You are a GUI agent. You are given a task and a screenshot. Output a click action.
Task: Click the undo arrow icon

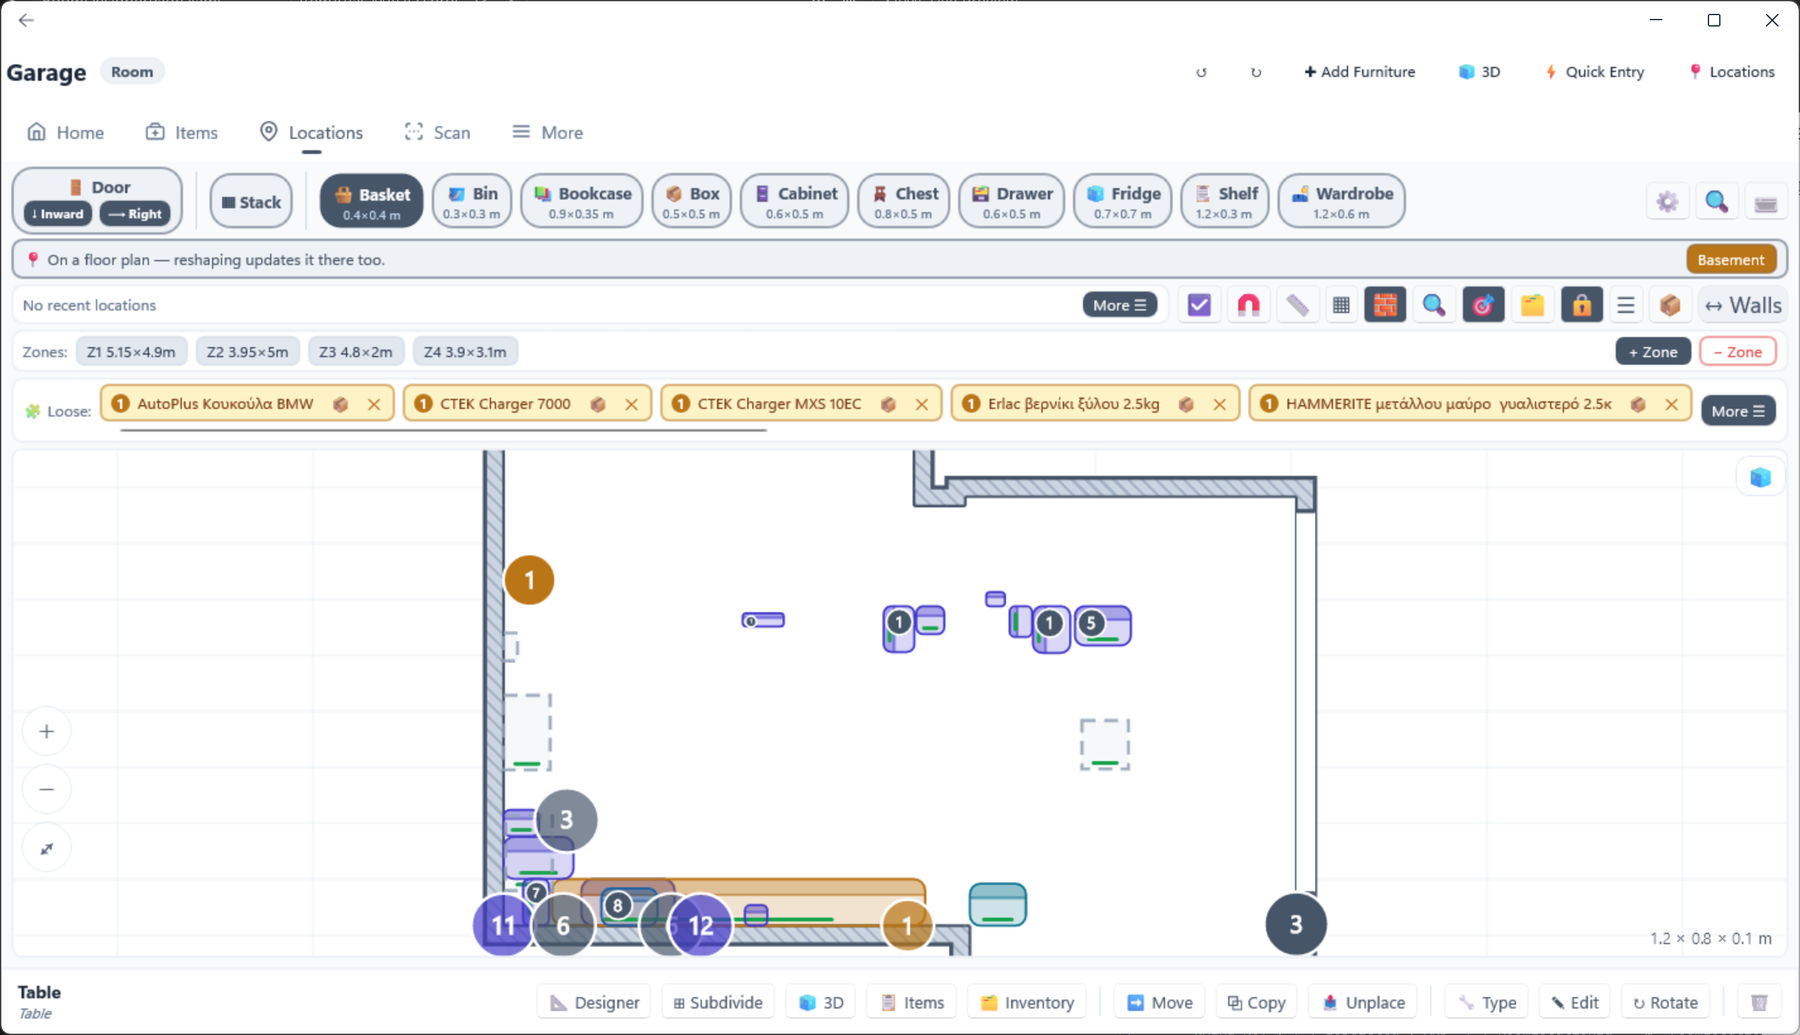coord(1201,72)
